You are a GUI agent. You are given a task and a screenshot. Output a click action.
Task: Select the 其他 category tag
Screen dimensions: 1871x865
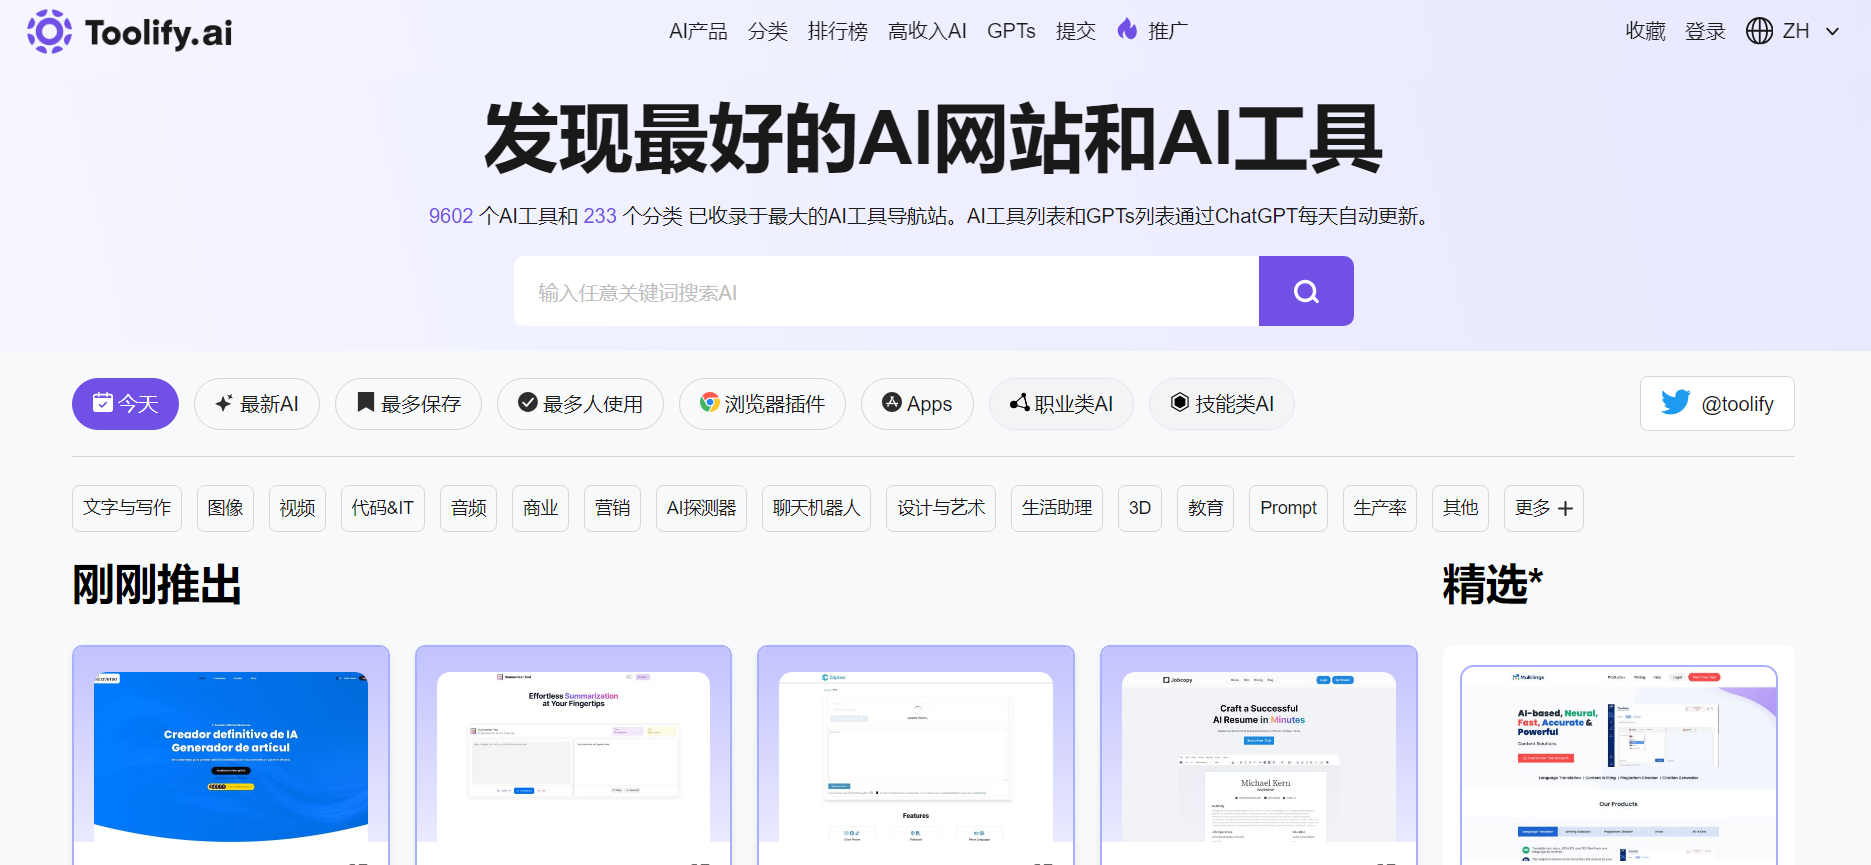(1460, 508)
